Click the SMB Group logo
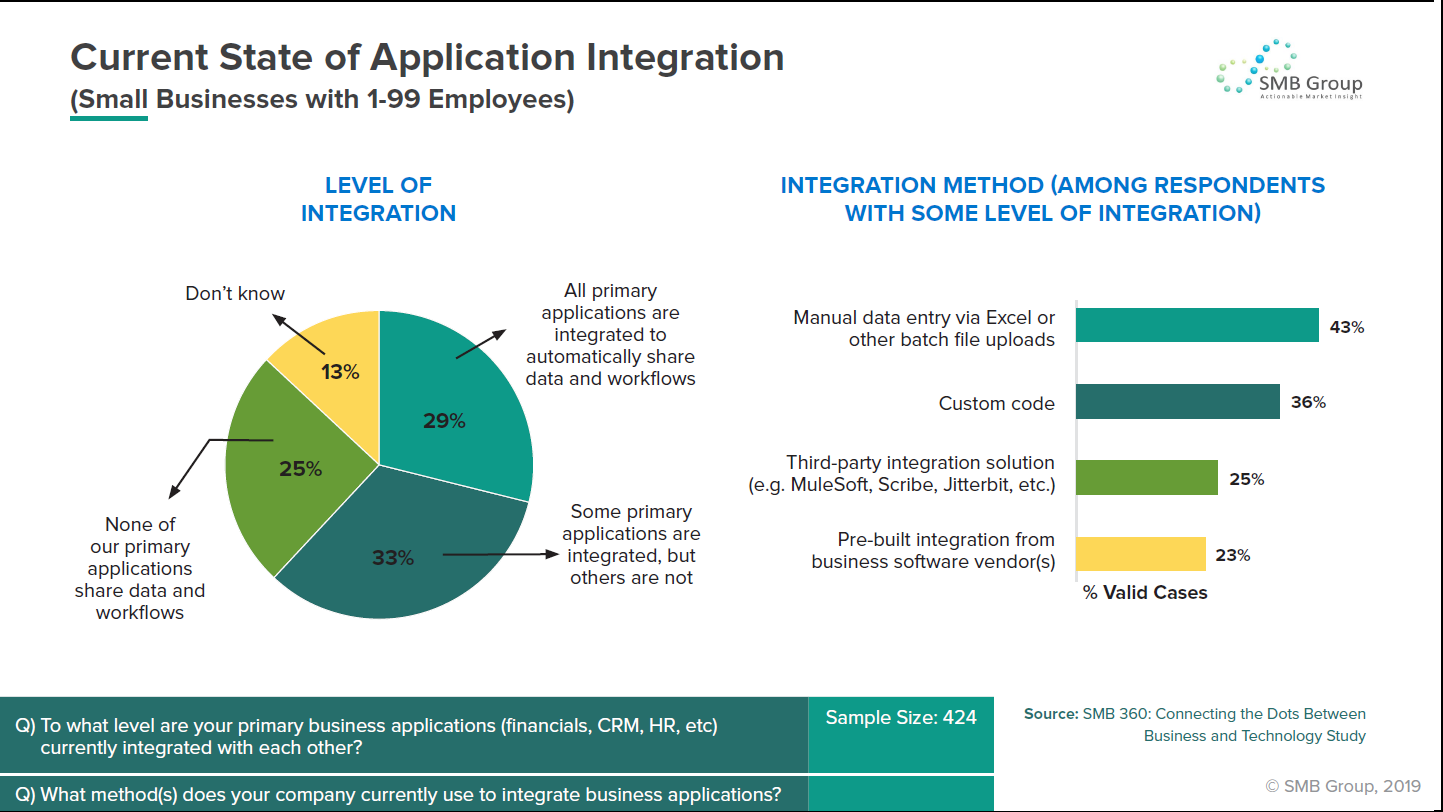Image resolution: width=1443 pixels, height=812 pixels. (1289, 70)
